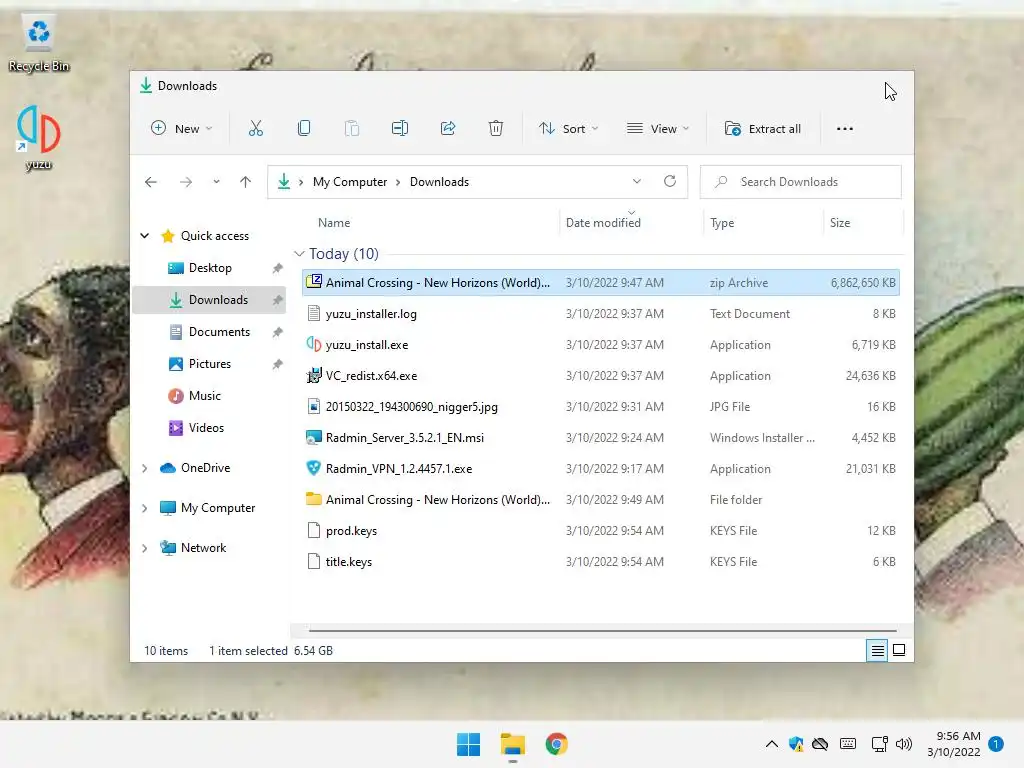Click the Forward navigation arrow

point(186,182)
